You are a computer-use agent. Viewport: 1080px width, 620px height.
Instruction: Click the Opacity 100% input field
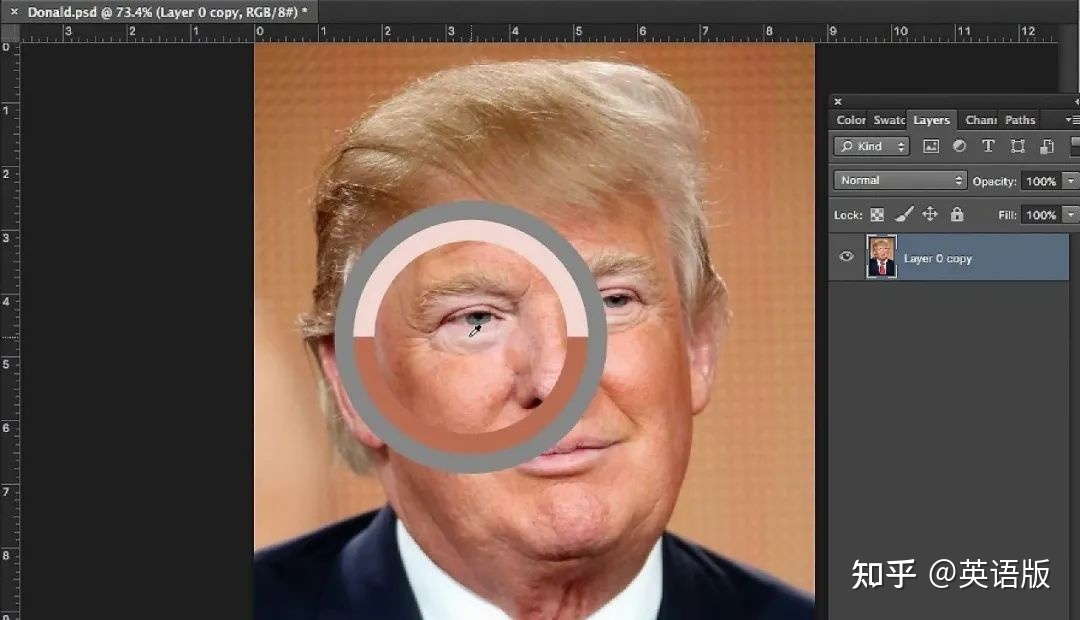coord(1040,181)
